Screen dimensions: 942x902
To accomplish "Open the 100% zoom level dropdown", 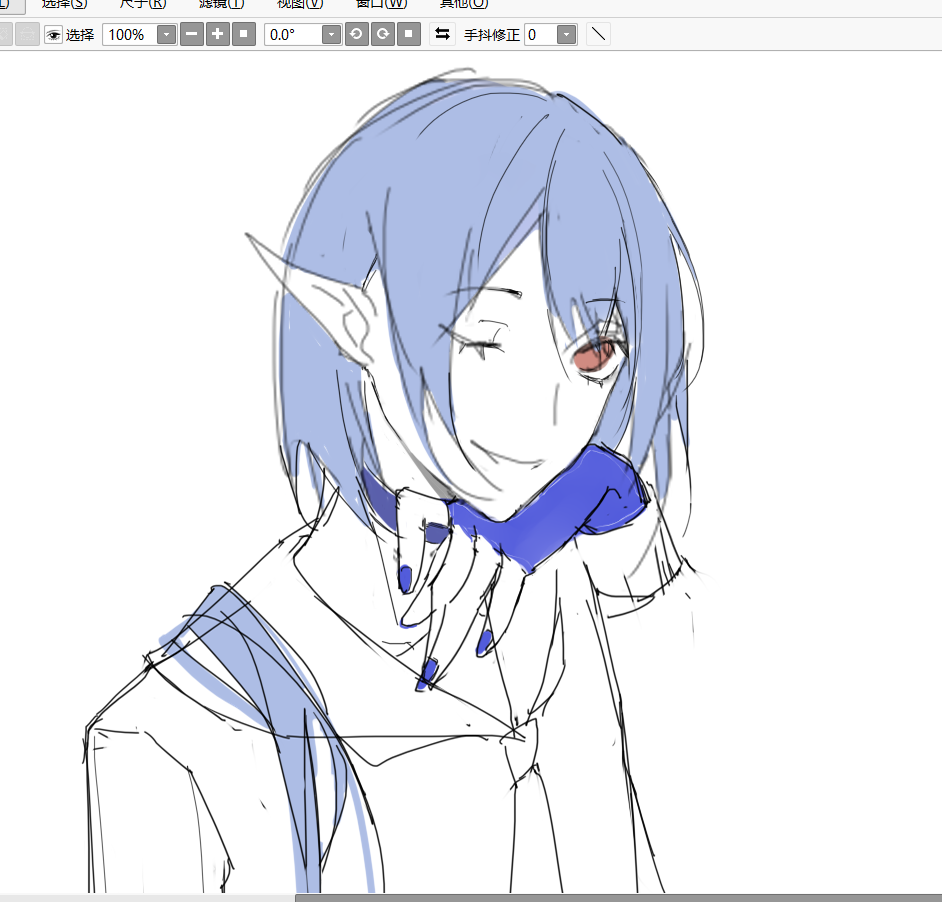I will coord(167,35).
